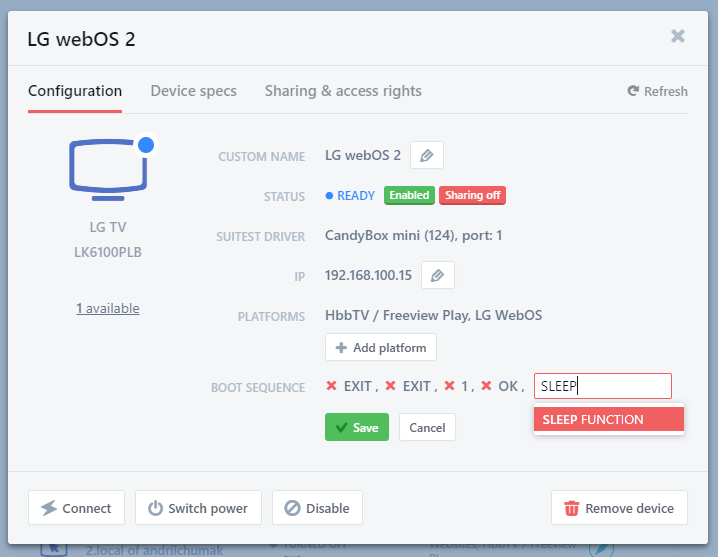Click Add platform button
718x557 pixels.
[381, 347]
